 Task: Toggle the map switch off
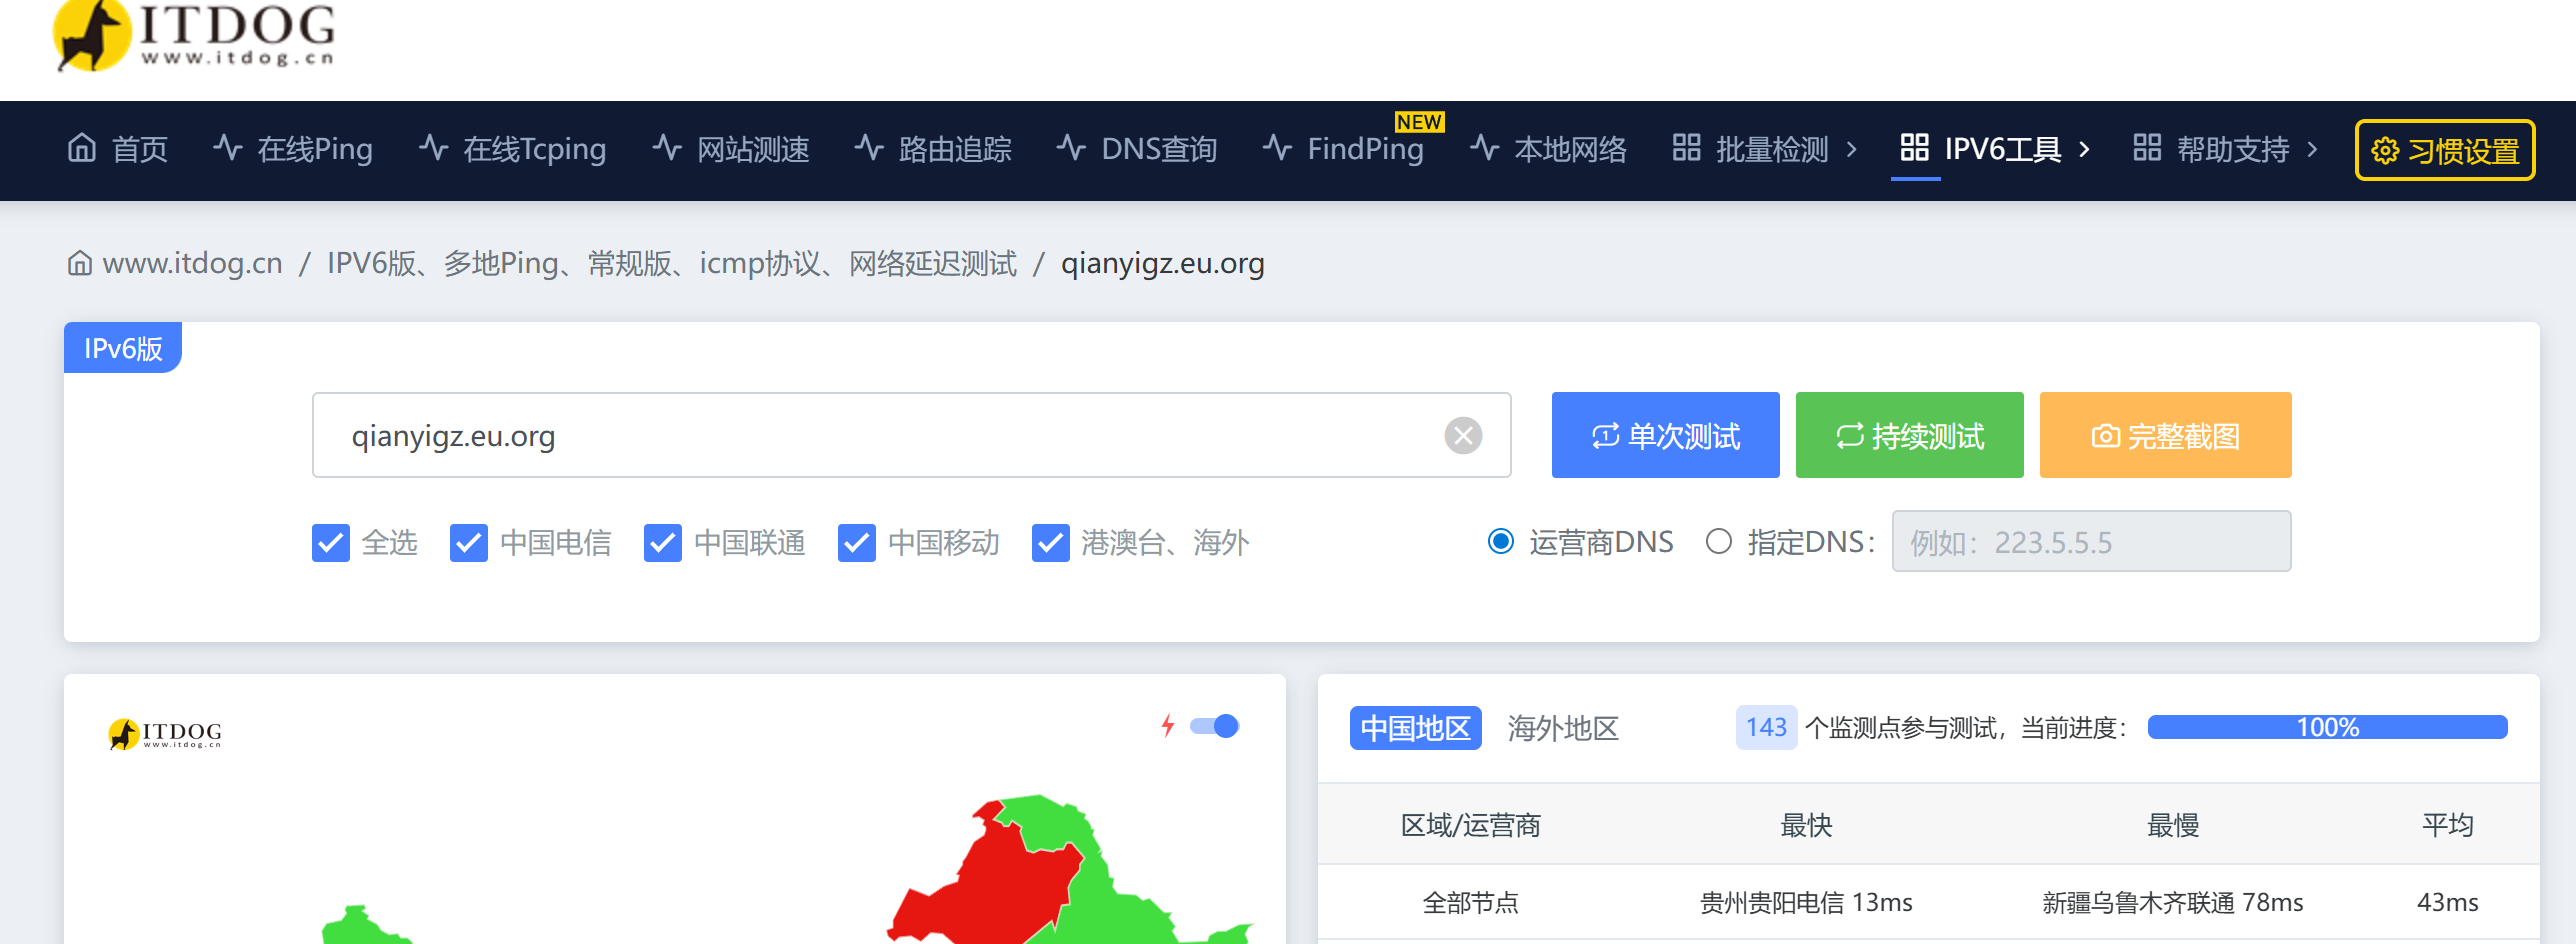point(1215,726)
